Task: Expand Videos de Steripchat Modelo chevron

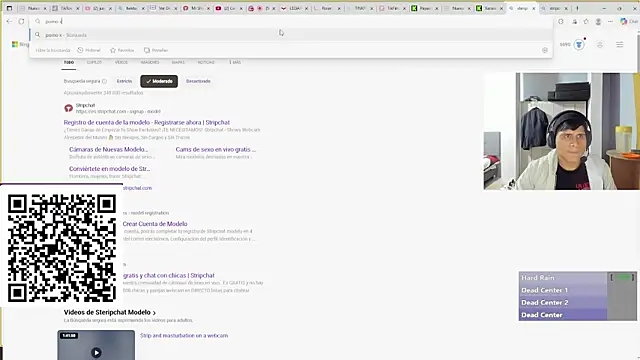Action: point(154,313)
